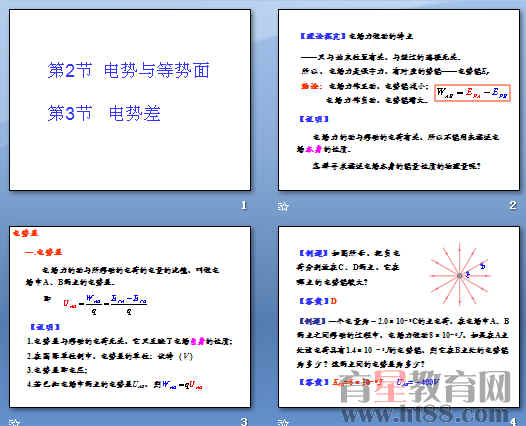Click the red-boxed W_AB = E_PA − E_PB formula
This screenshot has height=426, width=526.
472,93
